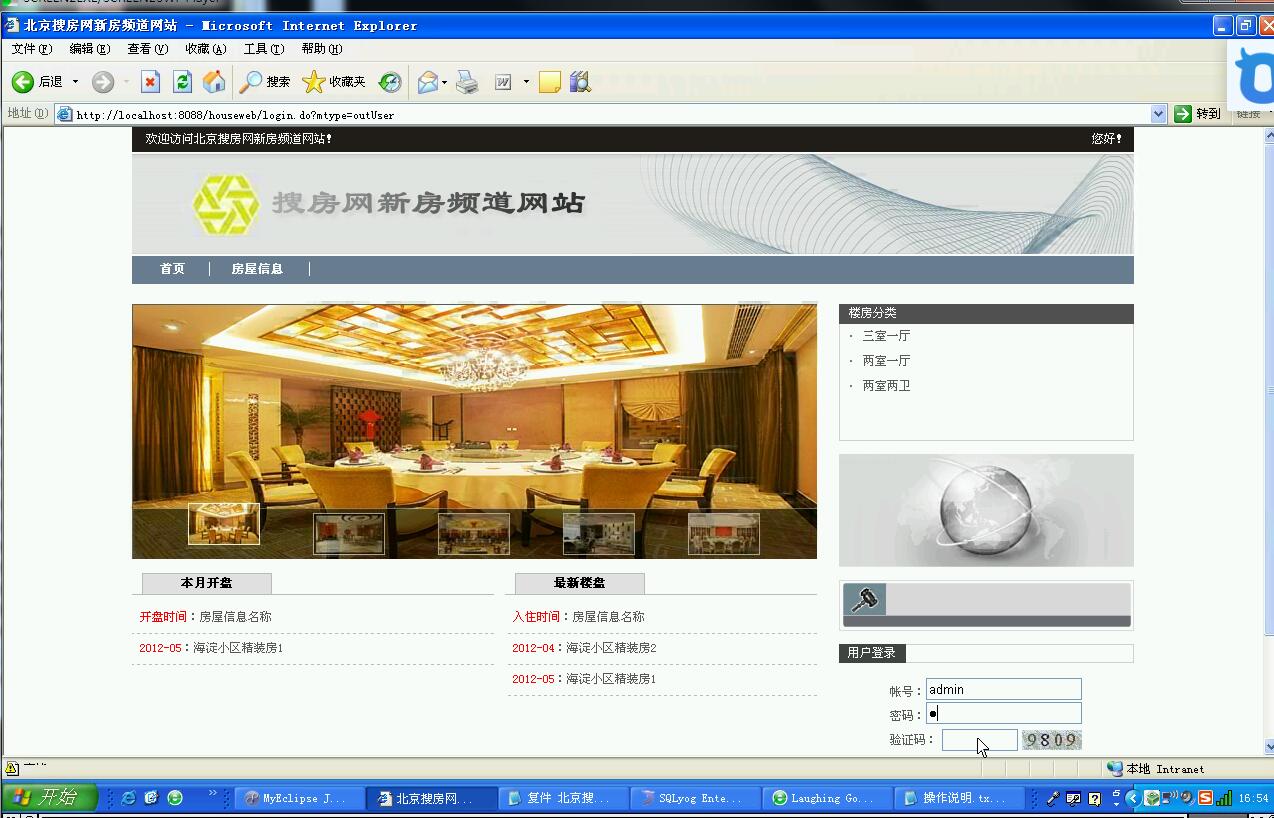Click the gavel auction icon
This screenshot has width=1274, height=818.
[x=864, y=599]
